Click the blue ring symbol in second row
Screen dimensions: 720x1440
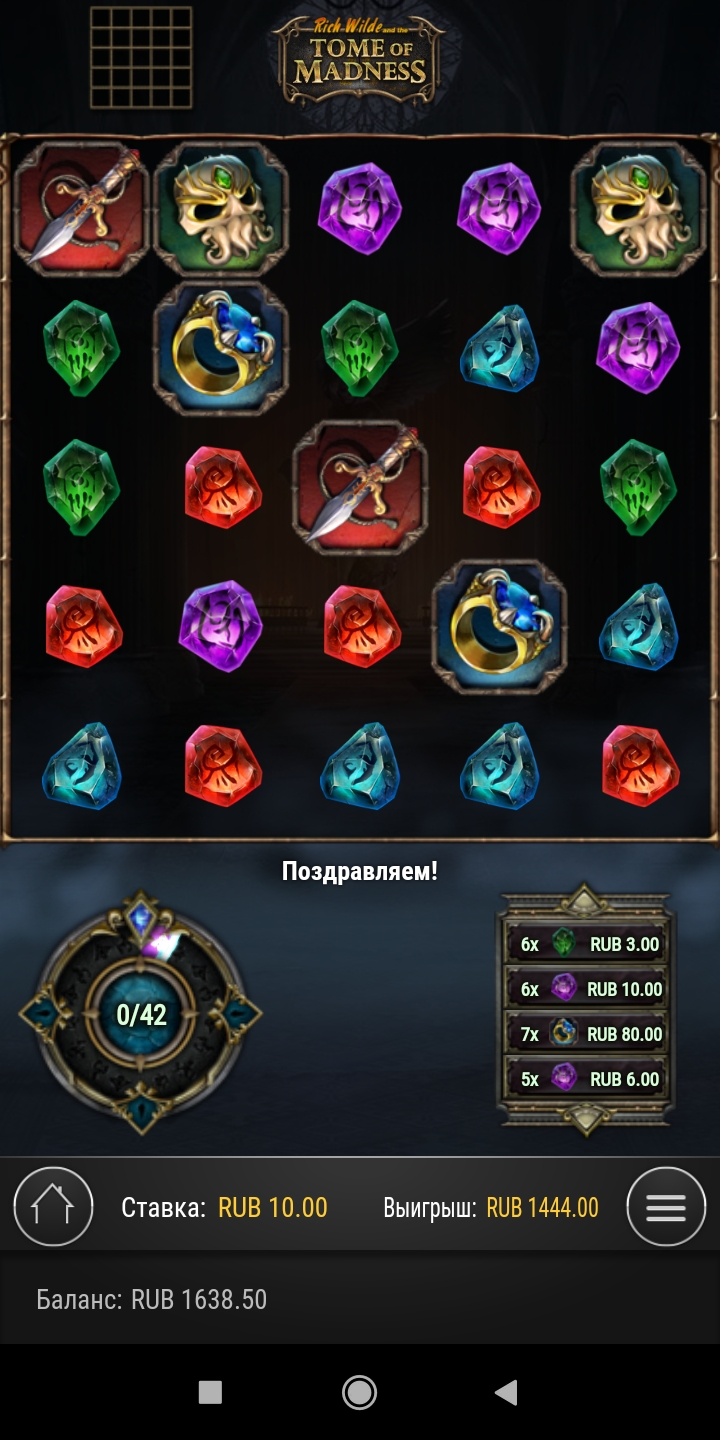click(x=221, y=348)
